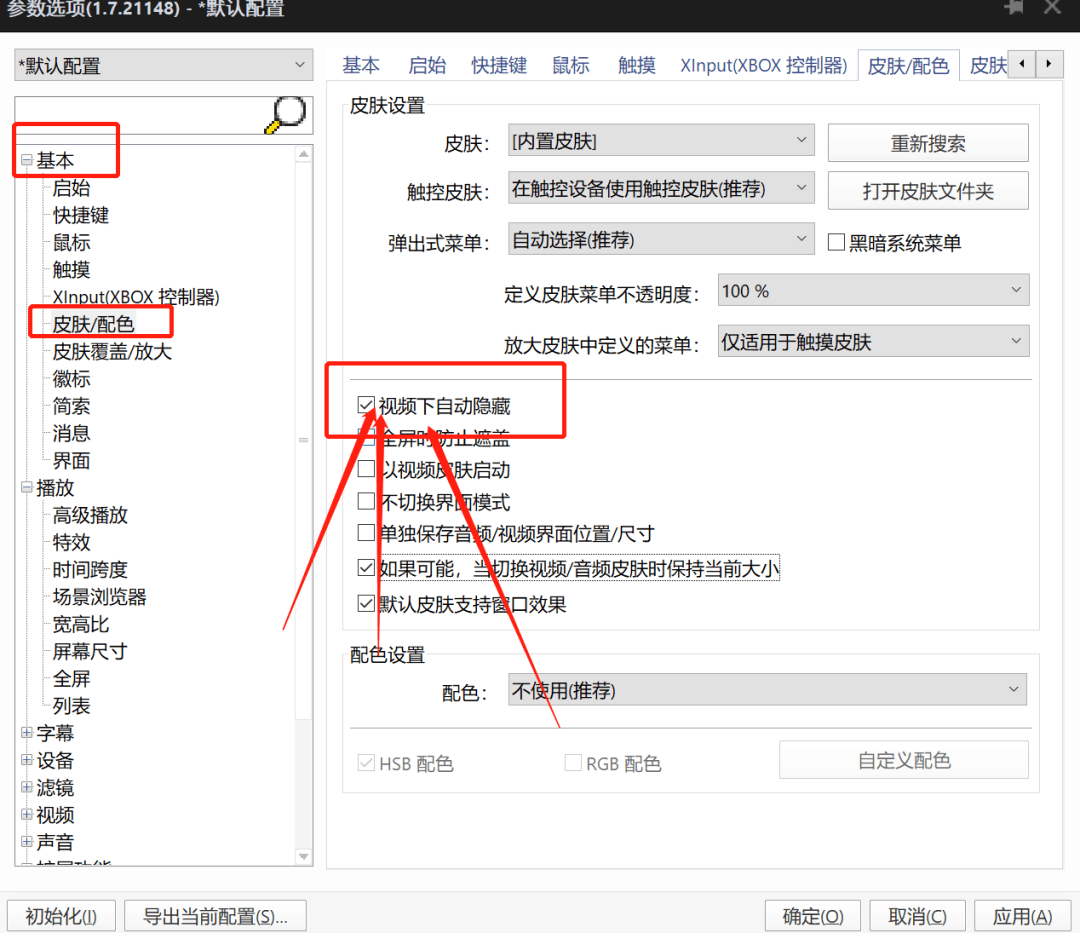1080x933 pixels.
Task: Click tree panel scrollbar down arrow
Action: click(x=303, y=857)
